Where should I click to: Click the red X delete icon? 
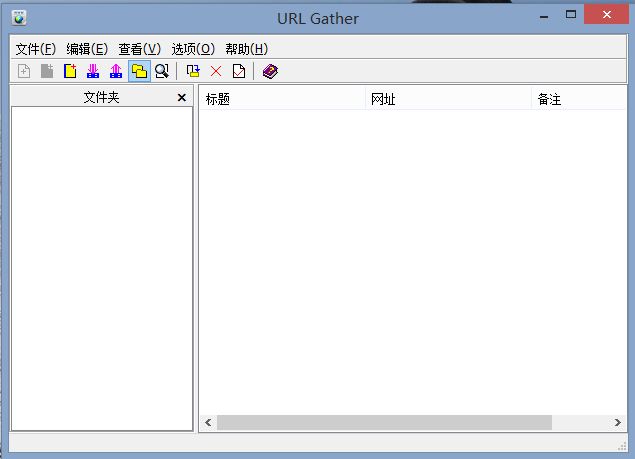[x=216, y=72]
